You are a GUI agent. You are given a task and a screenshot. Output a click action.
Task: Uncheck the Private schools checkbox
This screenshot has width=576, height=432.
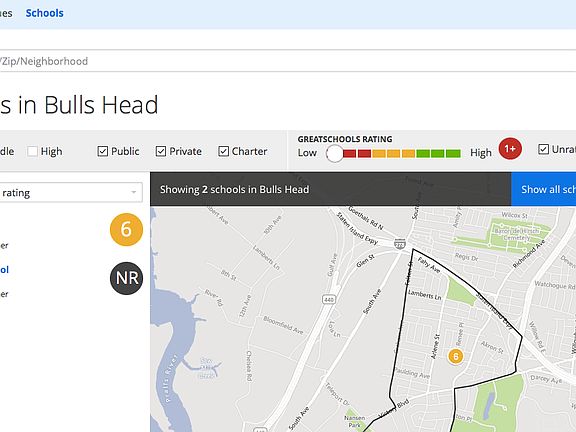point(161,151)
